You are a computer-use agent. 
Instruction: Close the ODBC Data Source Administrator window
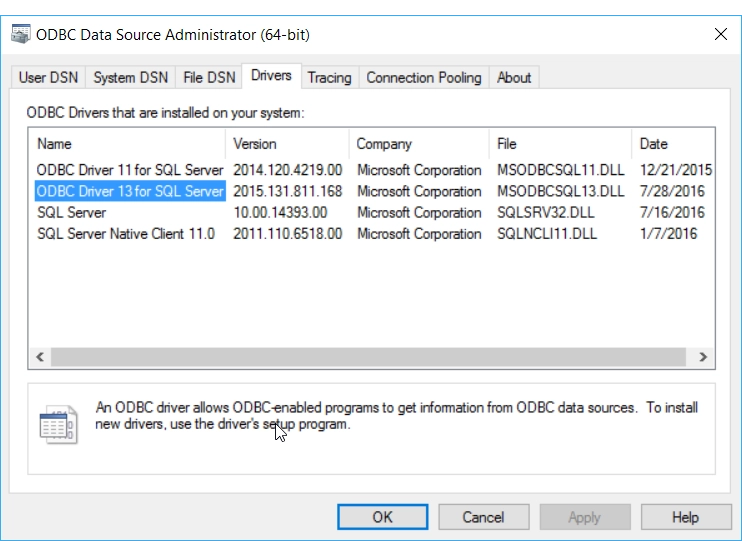[x=721, y=34]
